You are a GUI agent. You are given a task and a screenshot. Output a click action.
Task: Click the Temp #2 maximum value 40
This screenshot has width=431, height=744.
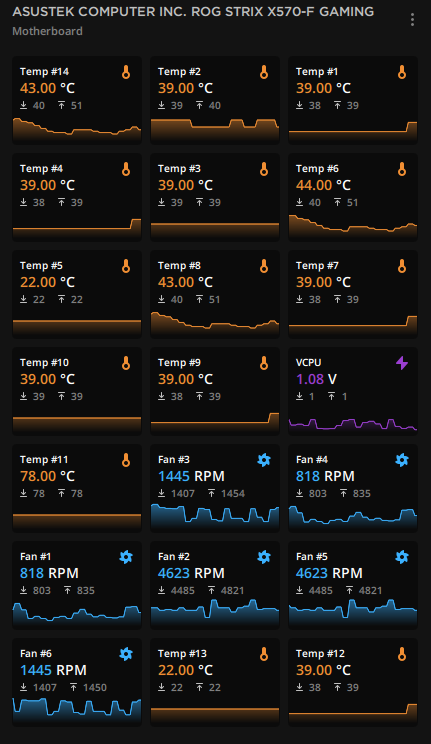tap(215, 105)
